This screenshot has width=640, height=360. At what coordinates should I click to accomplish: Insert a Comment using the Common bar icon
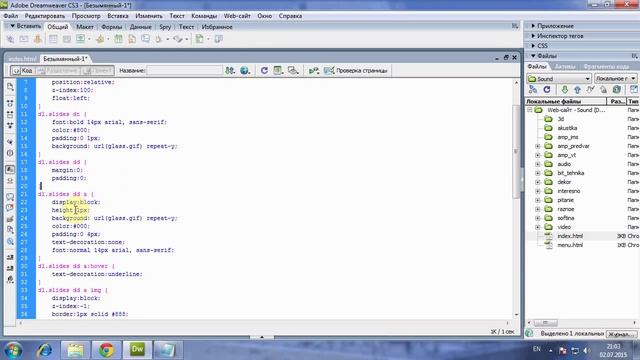(x=146, y=39)
